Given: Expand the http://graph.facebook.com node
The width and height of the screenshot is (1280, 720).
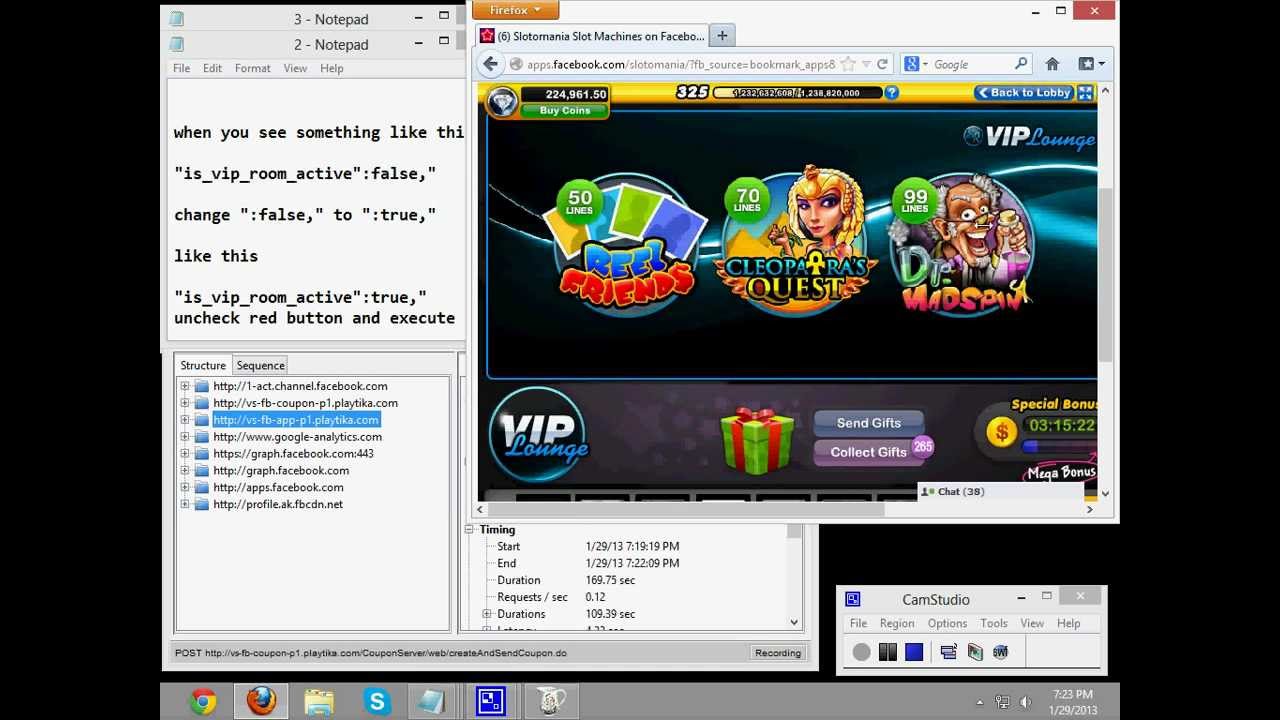Looking at the screenshot, I should point(185,471).
